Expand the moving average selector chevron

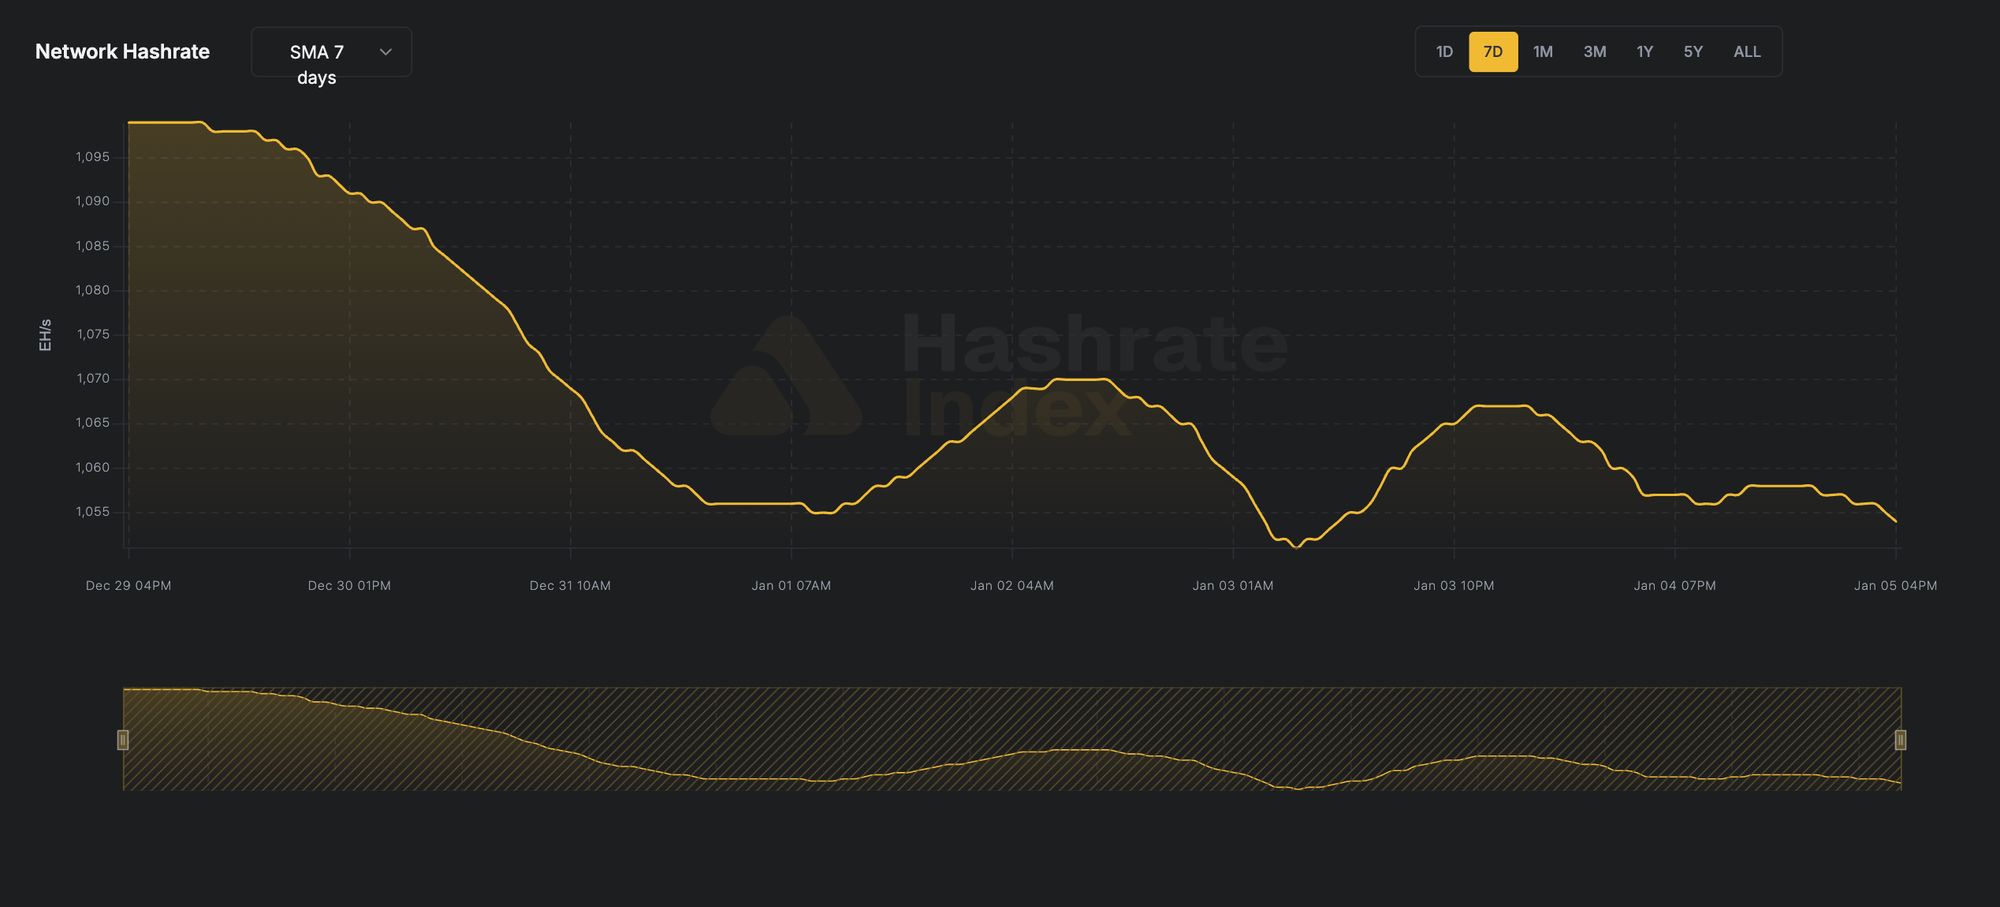(x=384, y=51)
